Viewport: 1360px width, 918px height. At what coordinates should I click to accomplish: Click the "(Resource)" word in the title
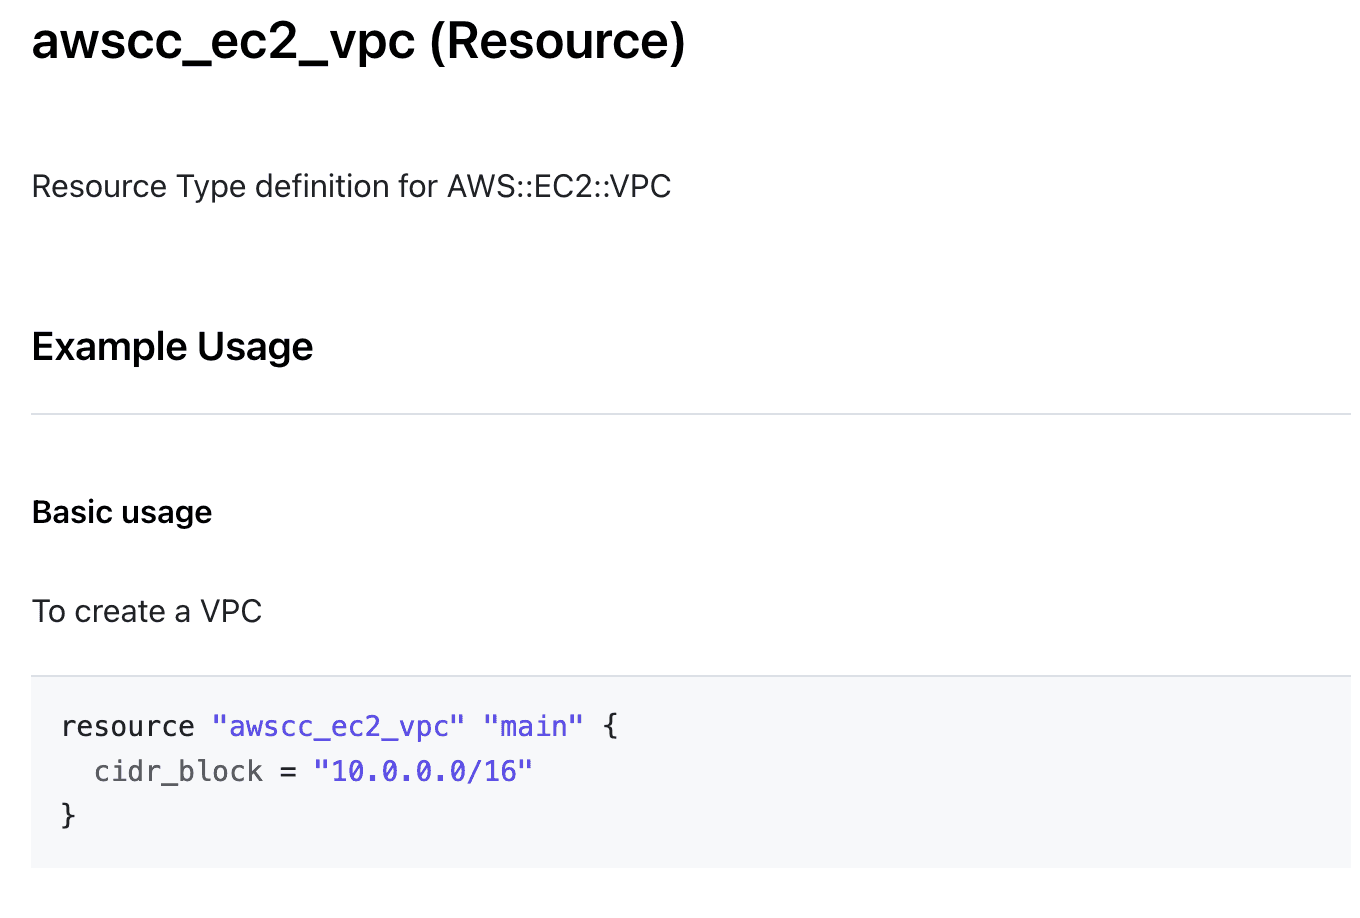[557, 42]
